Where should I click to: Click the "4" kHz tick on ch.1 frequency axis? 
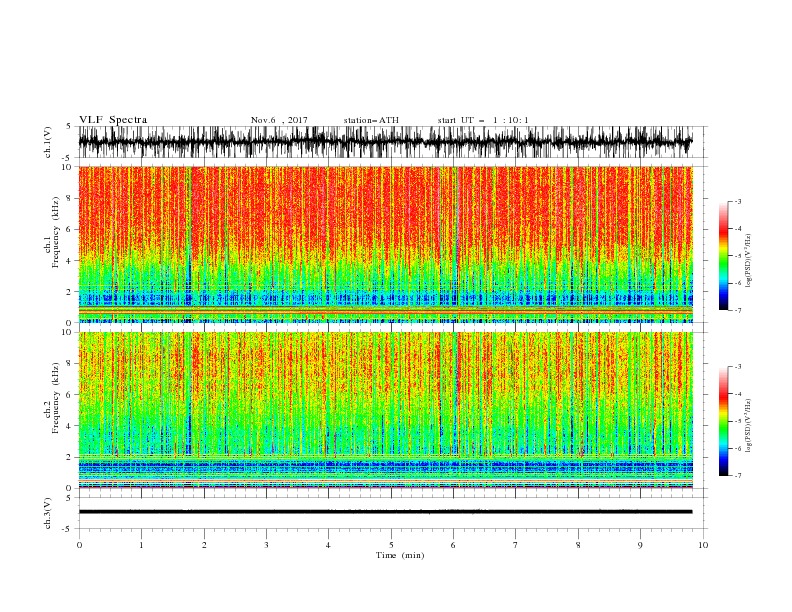pos(69,261)
